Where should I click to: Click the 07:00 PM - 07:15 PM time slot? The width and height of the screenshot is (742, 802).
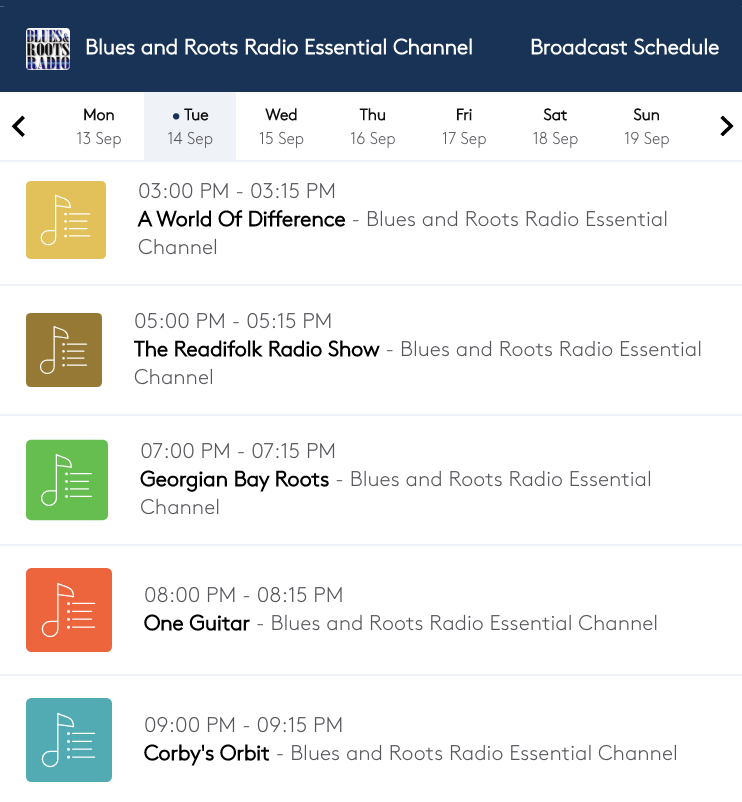(x=238, y=451)
